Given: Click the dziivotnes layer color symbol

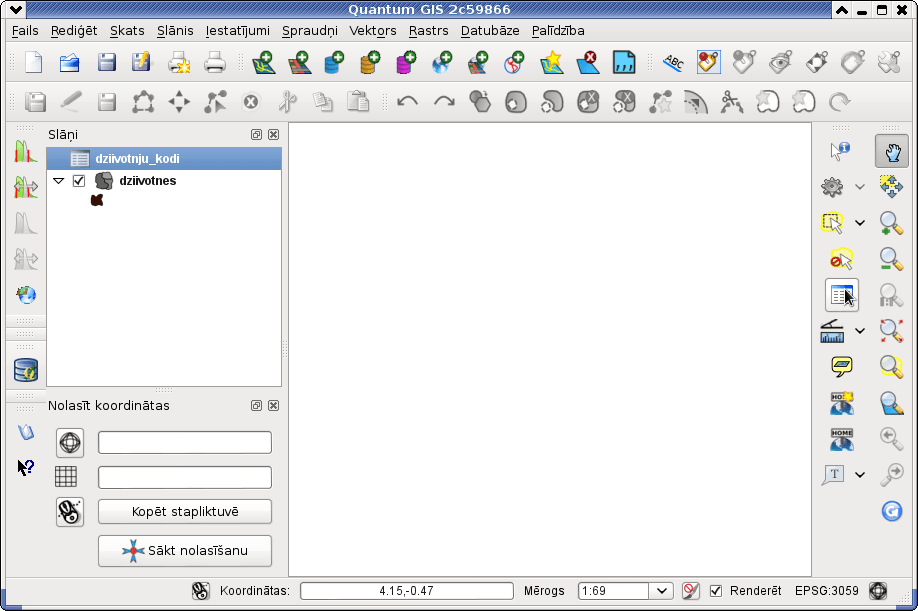Looking at the screenshot, I should (97, 200).
